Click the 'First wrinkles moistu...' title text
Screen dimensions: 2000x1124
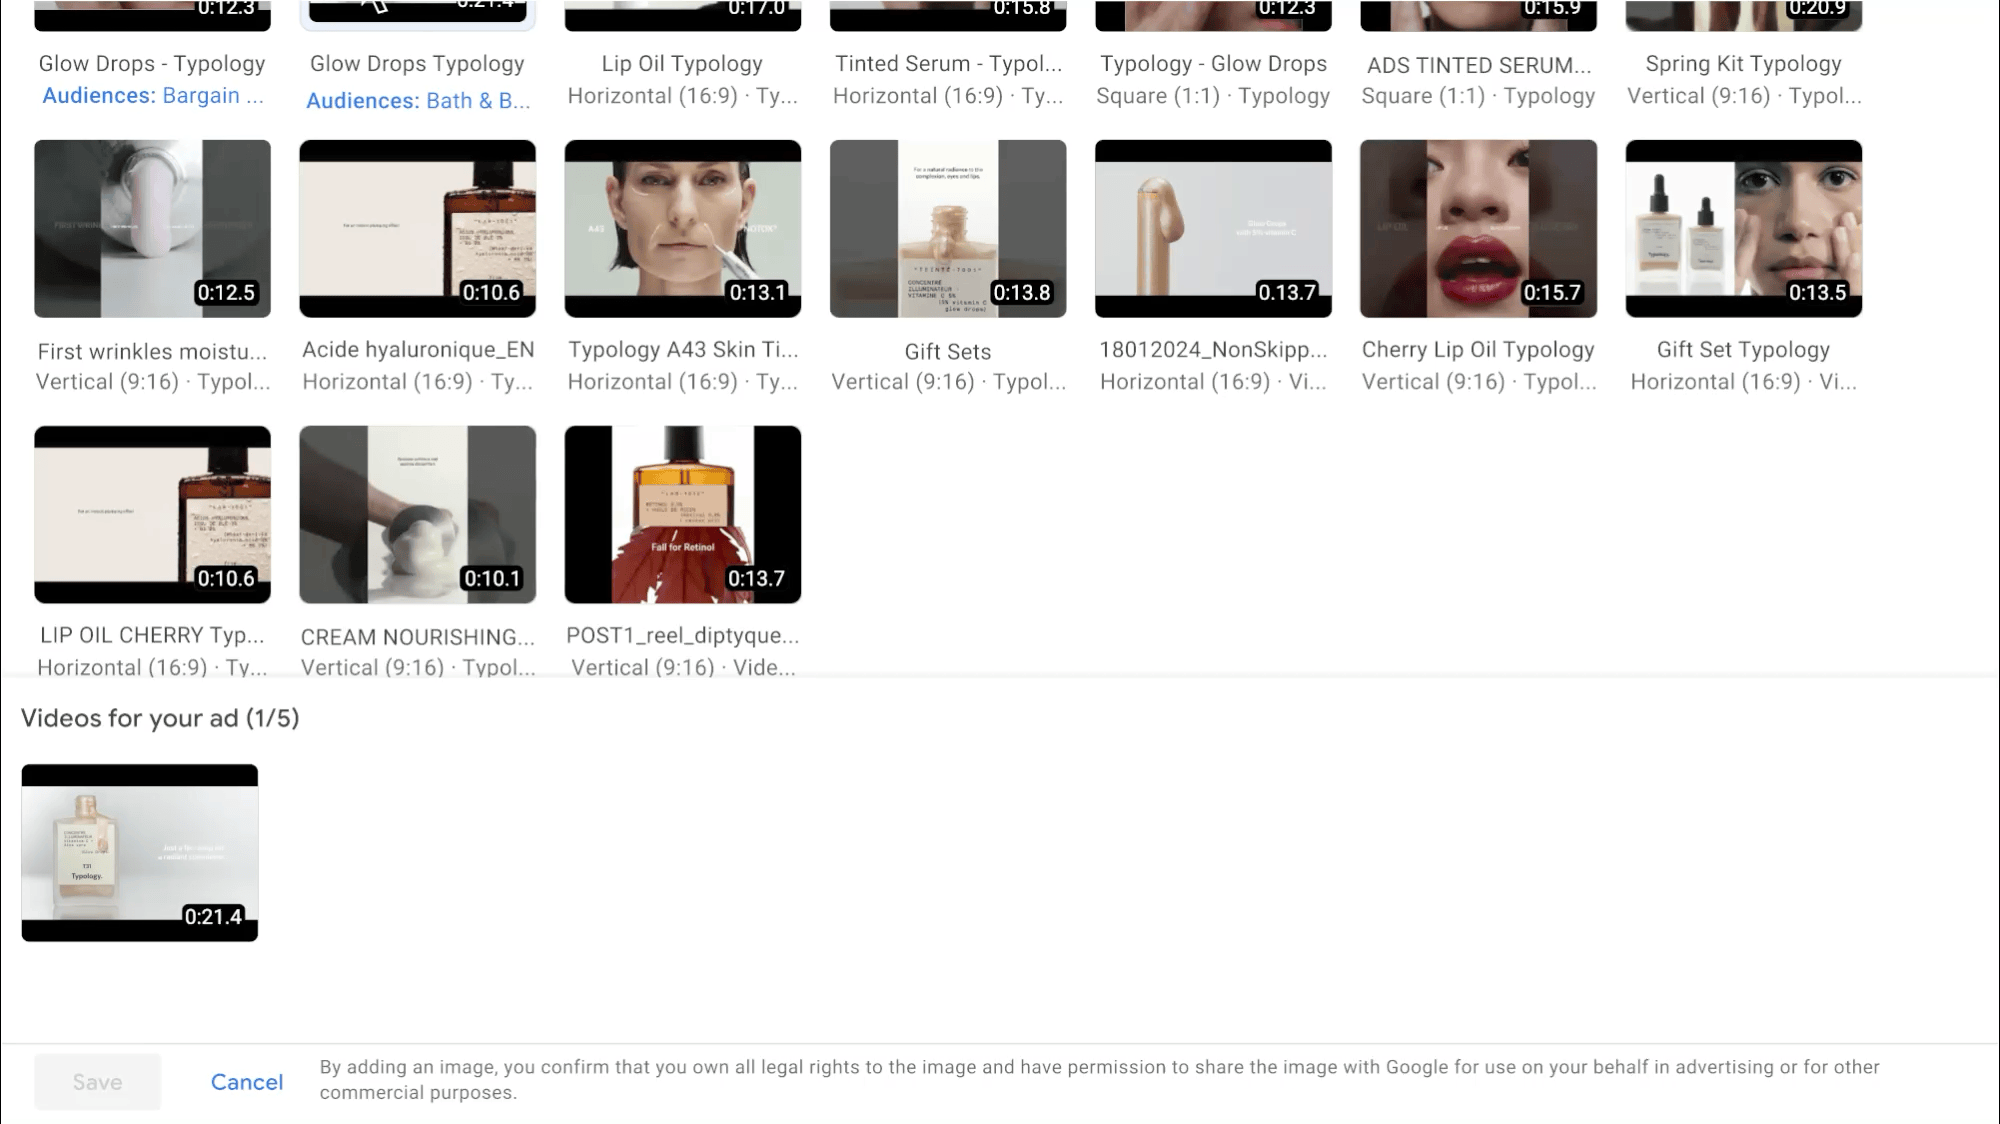coord(152,352)
